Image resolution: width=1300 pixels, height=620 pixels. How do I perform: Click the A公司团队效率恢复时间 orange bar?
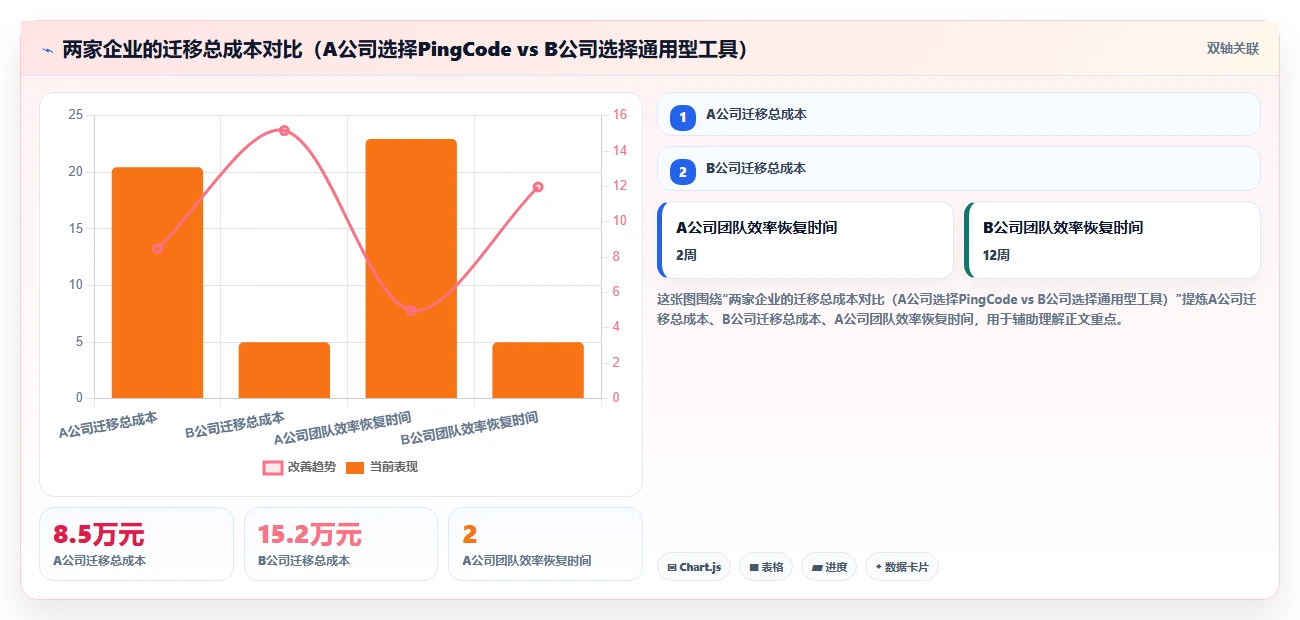(411, 268)
